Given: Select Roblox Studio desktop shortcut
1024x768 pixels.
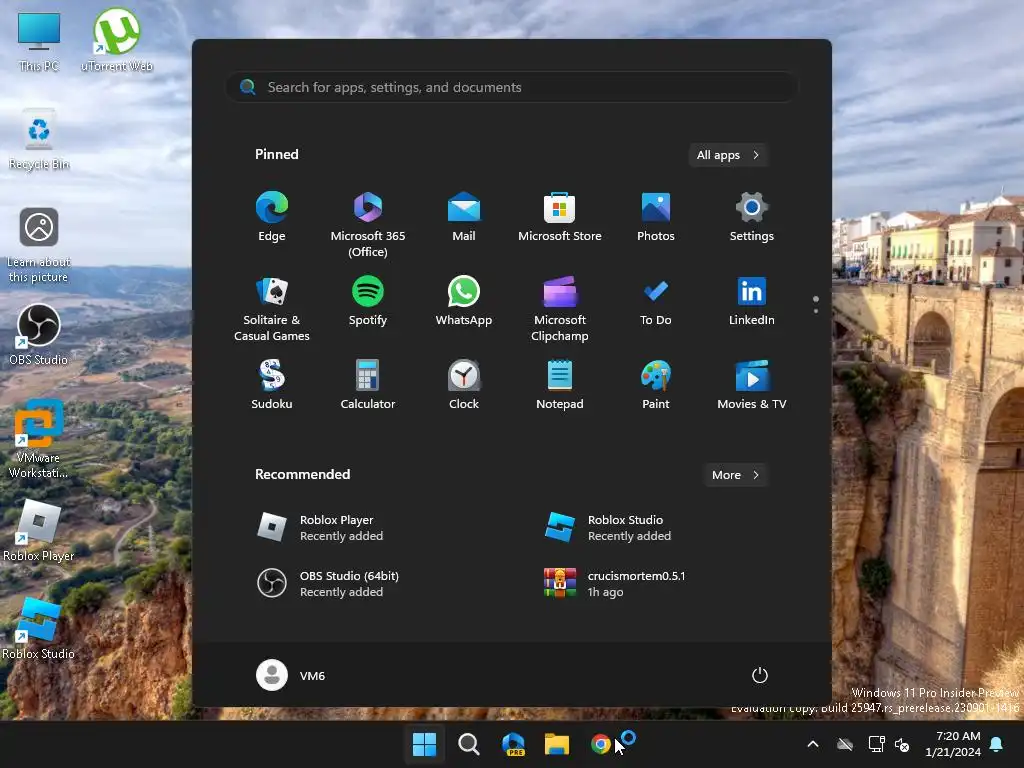Looking at the screenshot, I should pos(39,628).
